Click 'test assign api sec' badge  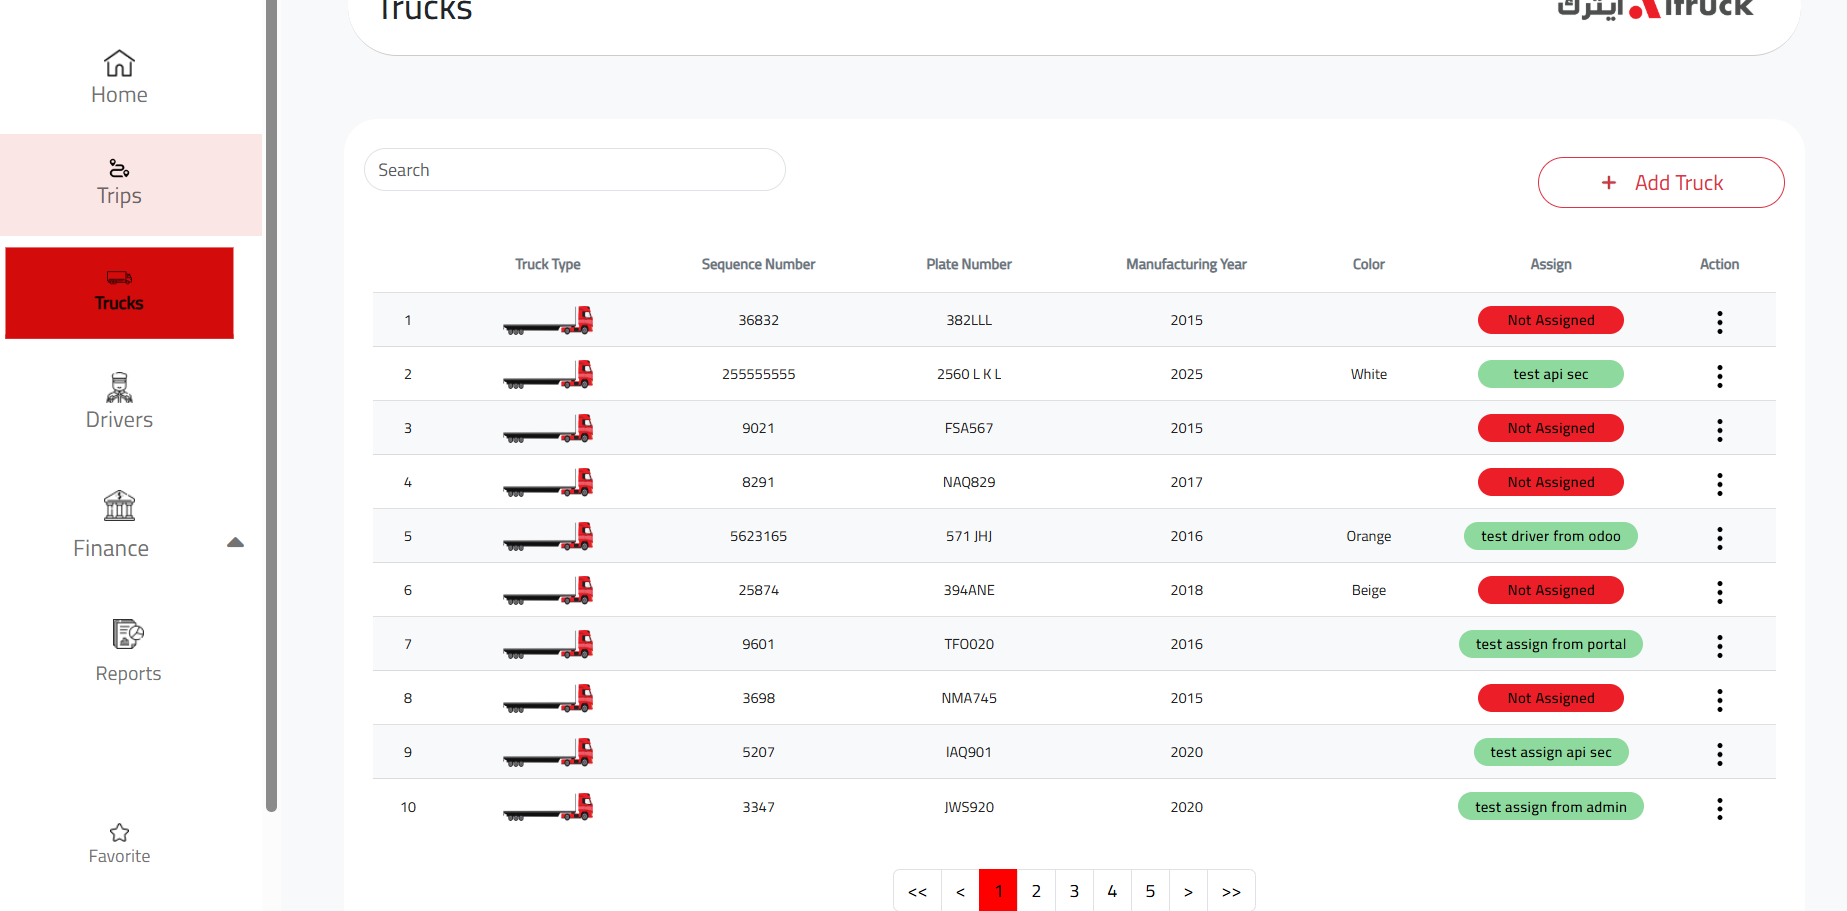click(x=1550, y=752)
